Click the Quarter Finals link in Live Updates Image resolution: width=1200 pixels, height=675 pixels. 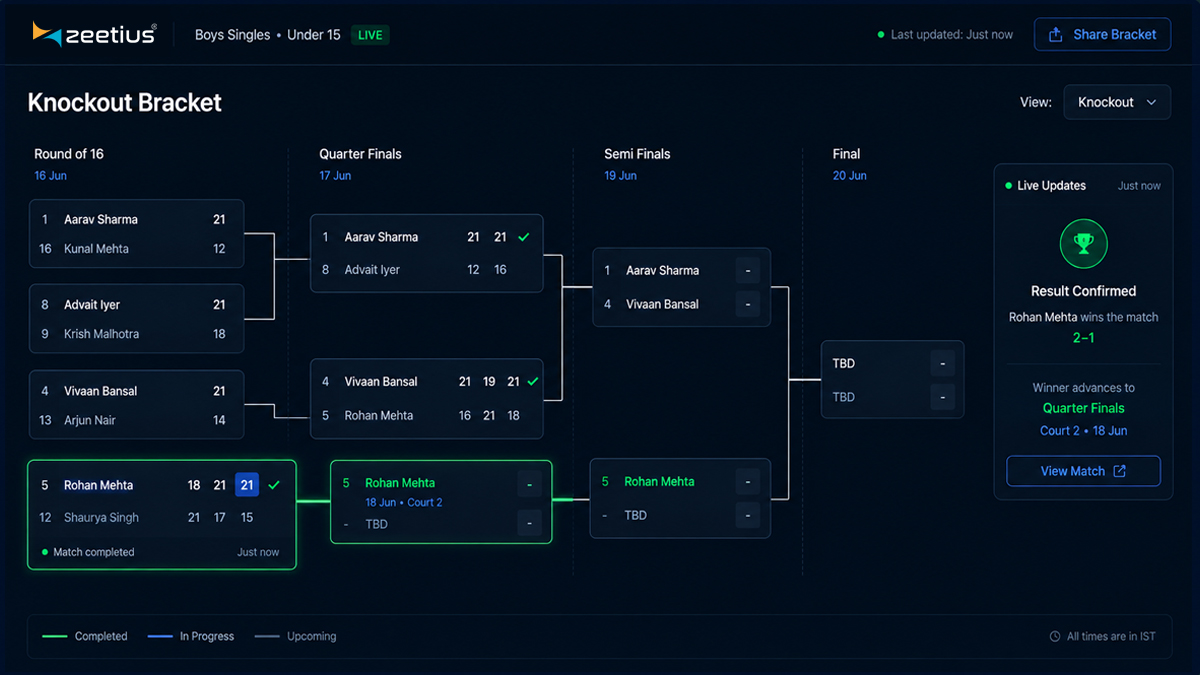(1083, 408)
